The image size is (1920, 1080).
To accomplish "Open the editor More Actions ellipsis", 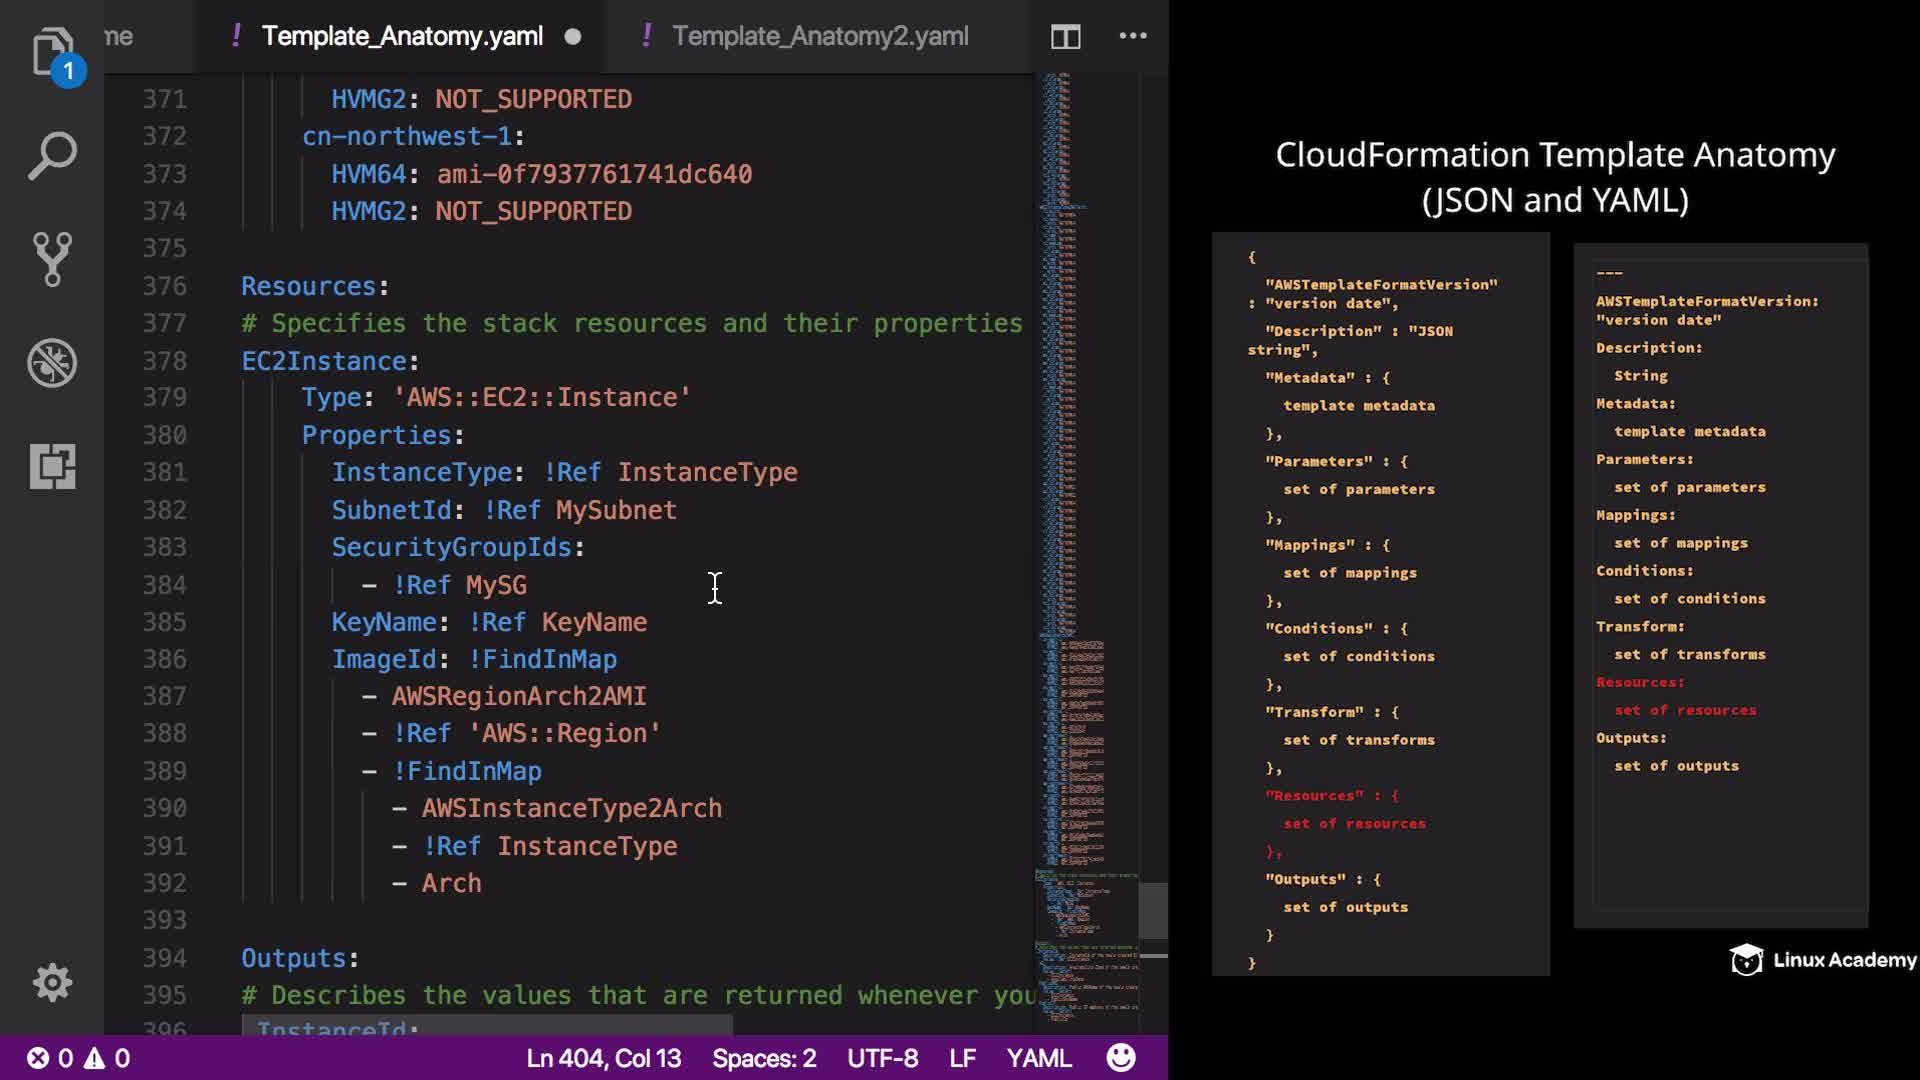I will (x=1132, y=36).
